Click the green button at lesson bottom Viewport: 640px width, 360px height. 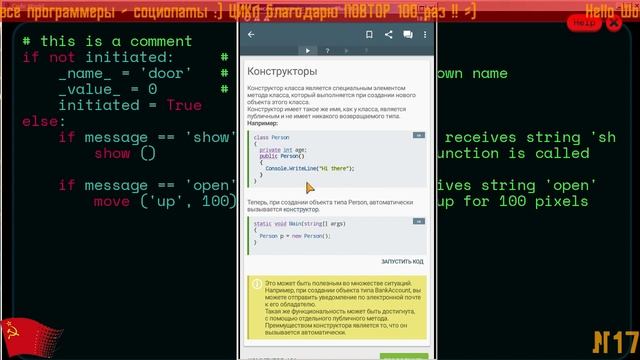point(404,356)
